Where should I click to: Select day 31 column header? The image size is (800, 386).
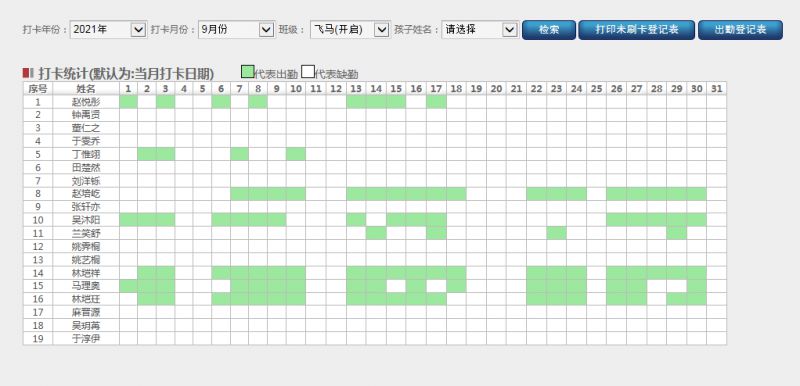[716, 89]
